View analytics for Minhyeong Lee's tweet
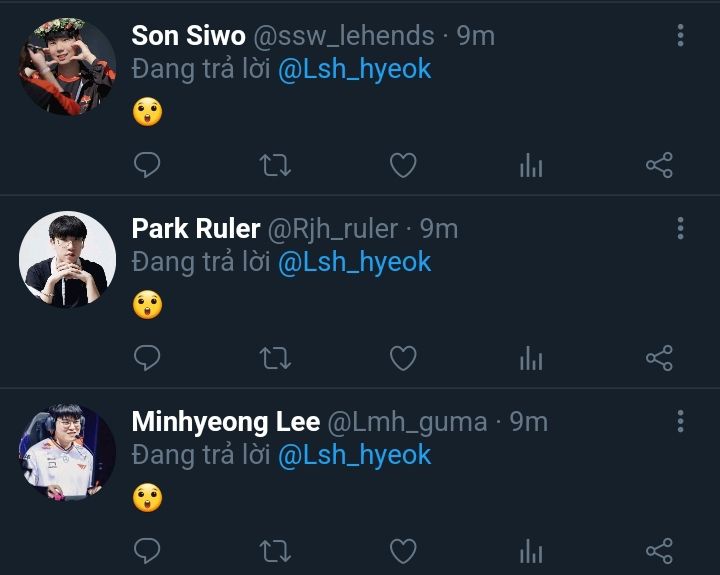Image resolution: width=720 pixels, height=575 pixels. click(531, 552)
